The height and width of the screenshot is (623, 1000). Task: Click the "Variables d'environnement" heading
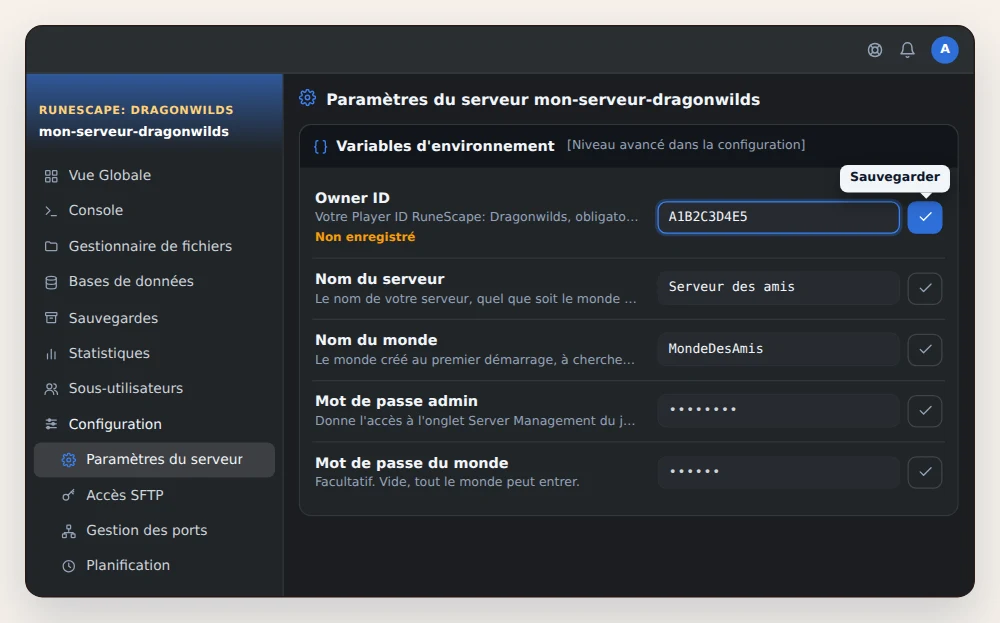pyautogui.click(x=445, y=146)
